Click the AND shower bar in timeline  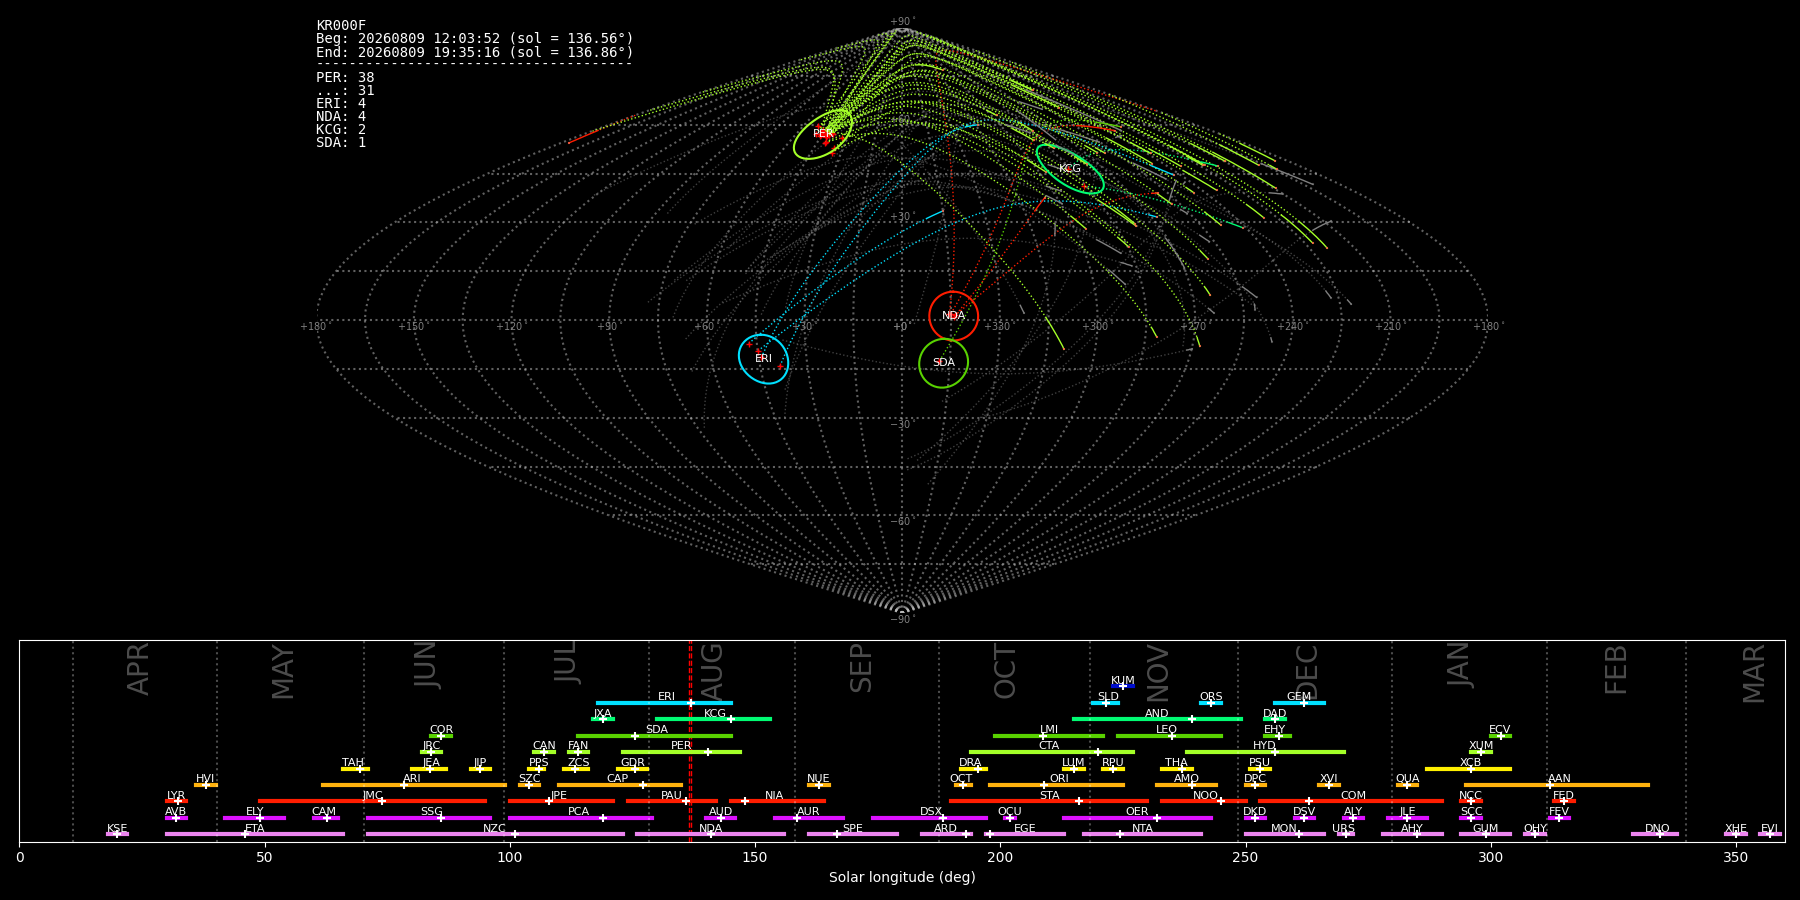[x=1157, y=719]
